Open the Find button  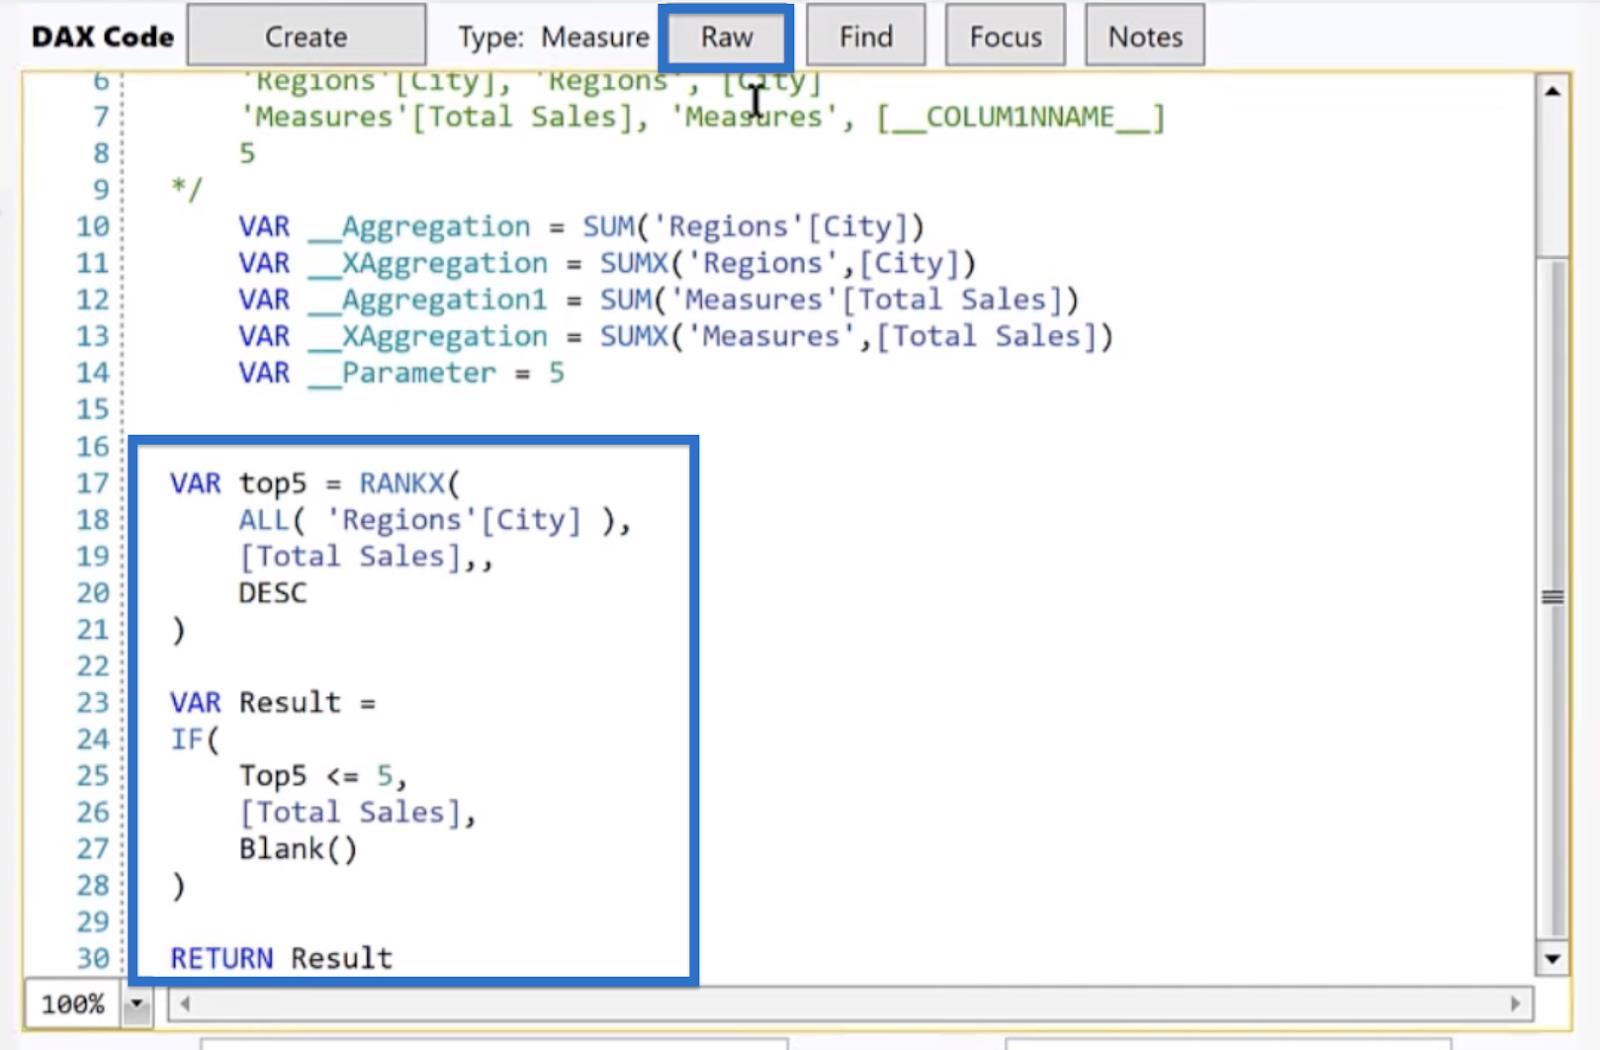pyautogui.click(x=866, y=36)
